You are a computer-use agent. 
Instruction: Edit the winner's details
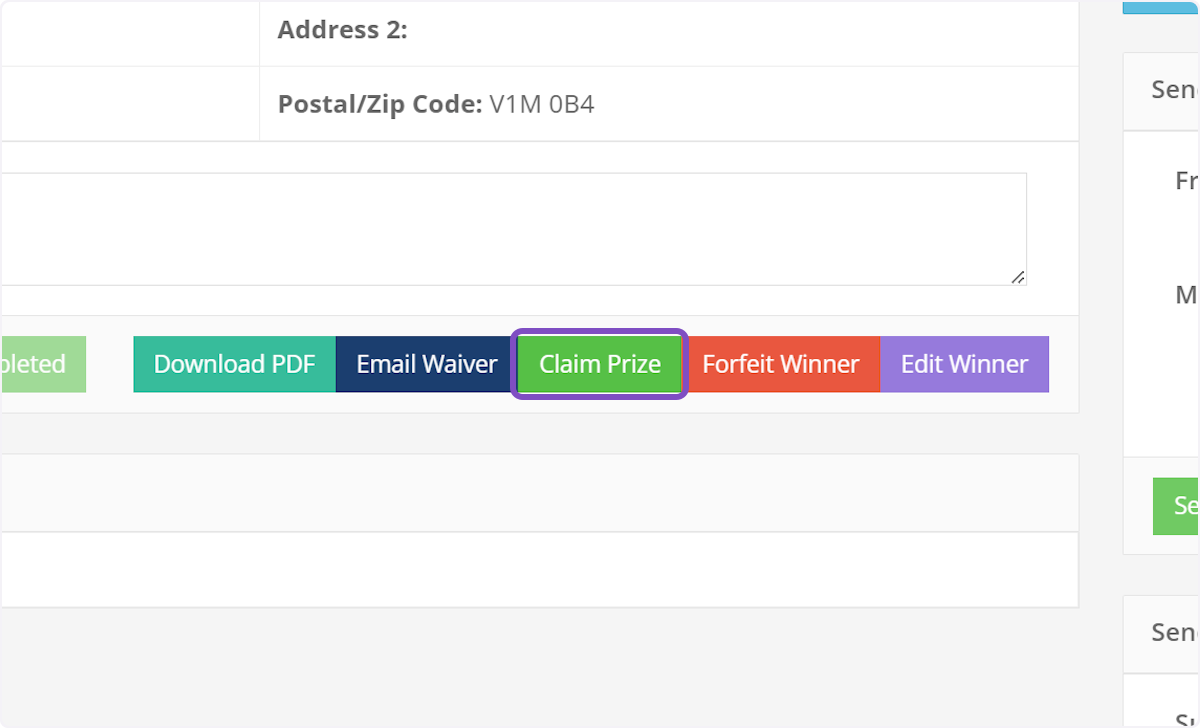[x=963, y=364]
